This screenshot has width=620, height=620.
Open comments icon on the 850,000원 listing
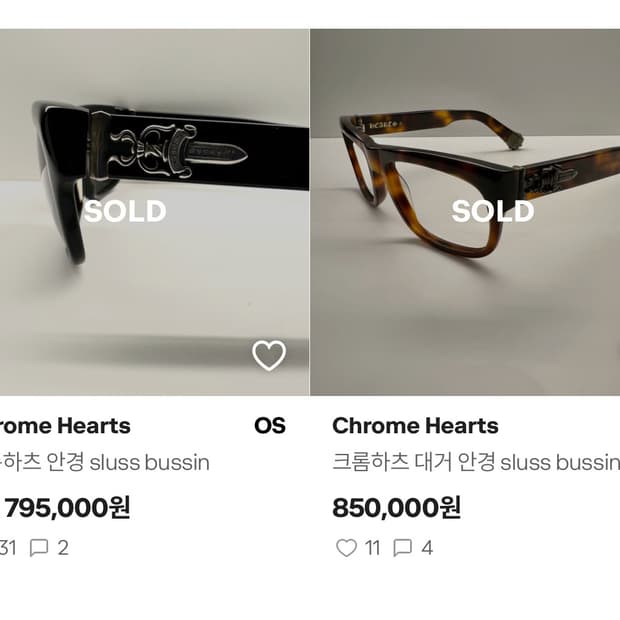[403, 548]
